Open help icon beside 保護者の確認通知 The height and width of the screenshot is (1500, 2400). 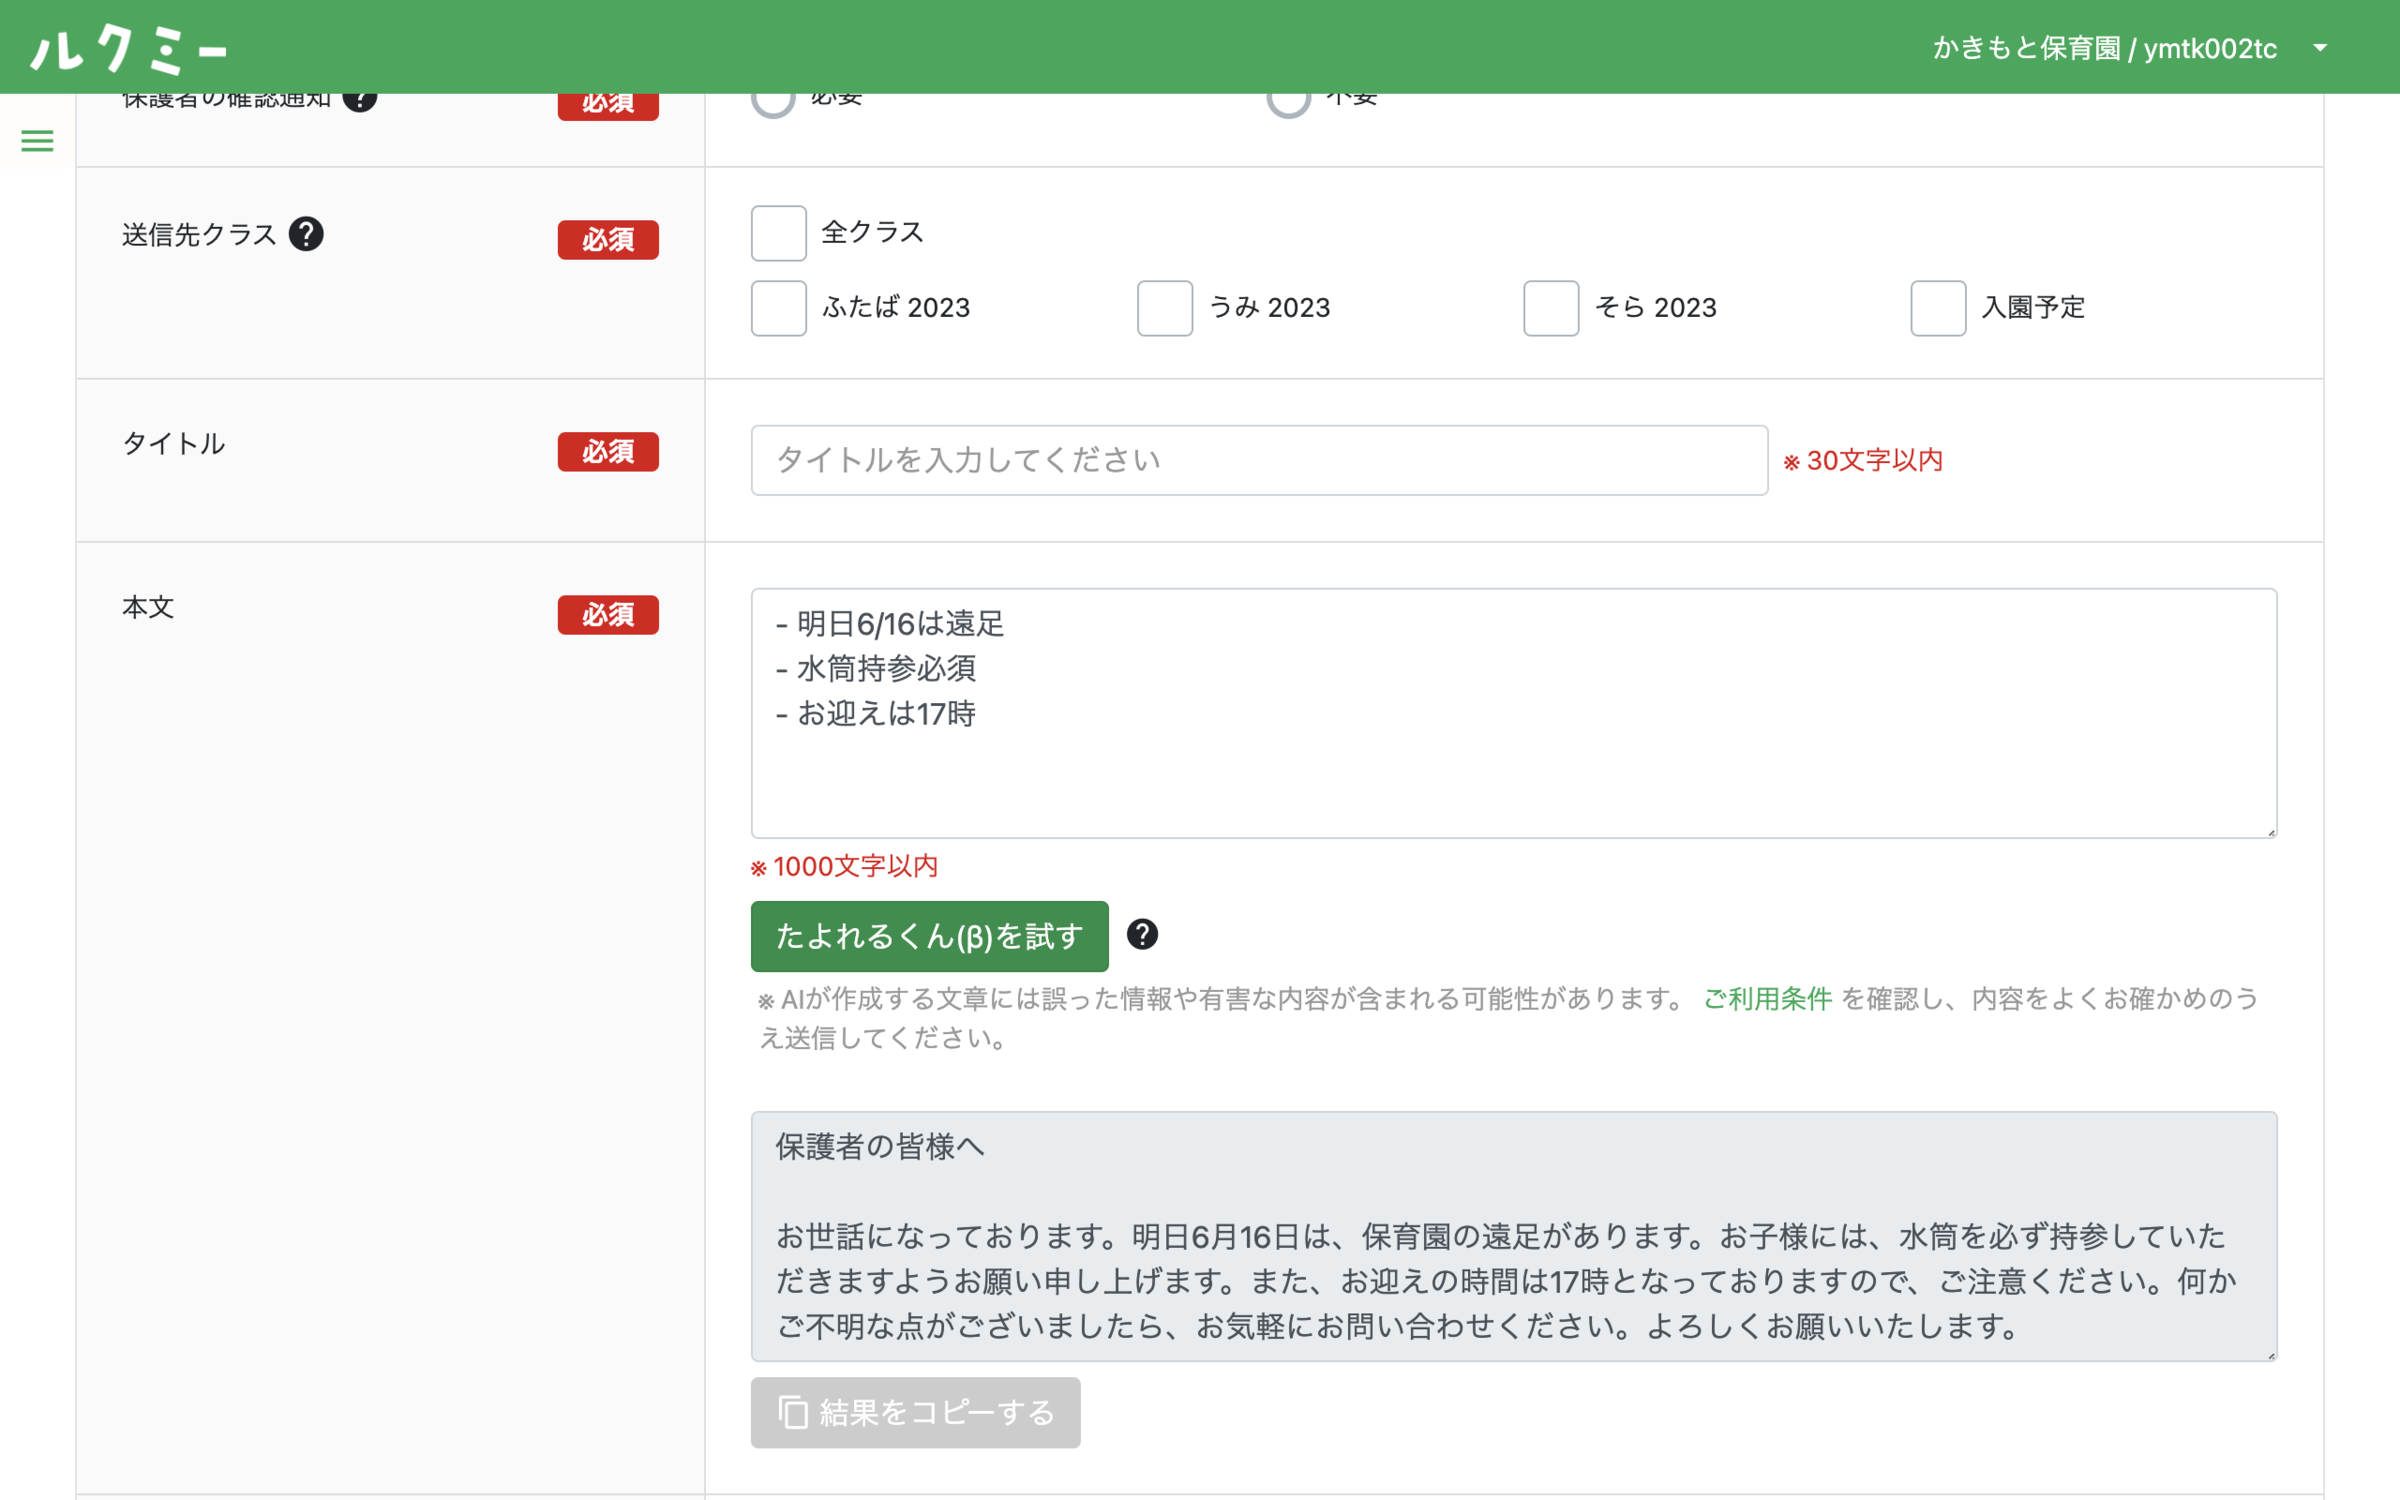pos(360,102)
